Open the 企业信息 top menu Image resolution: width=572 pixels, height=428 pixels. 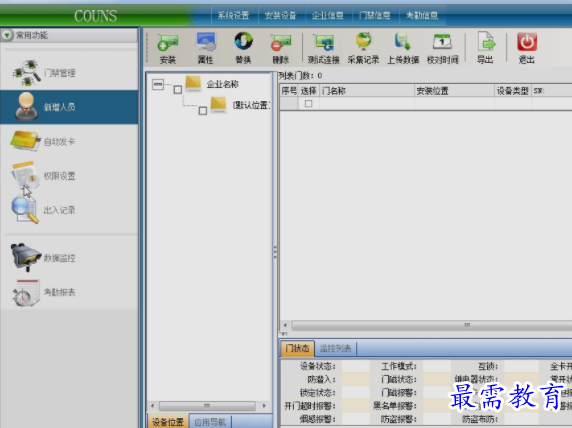tap(328, 15)
